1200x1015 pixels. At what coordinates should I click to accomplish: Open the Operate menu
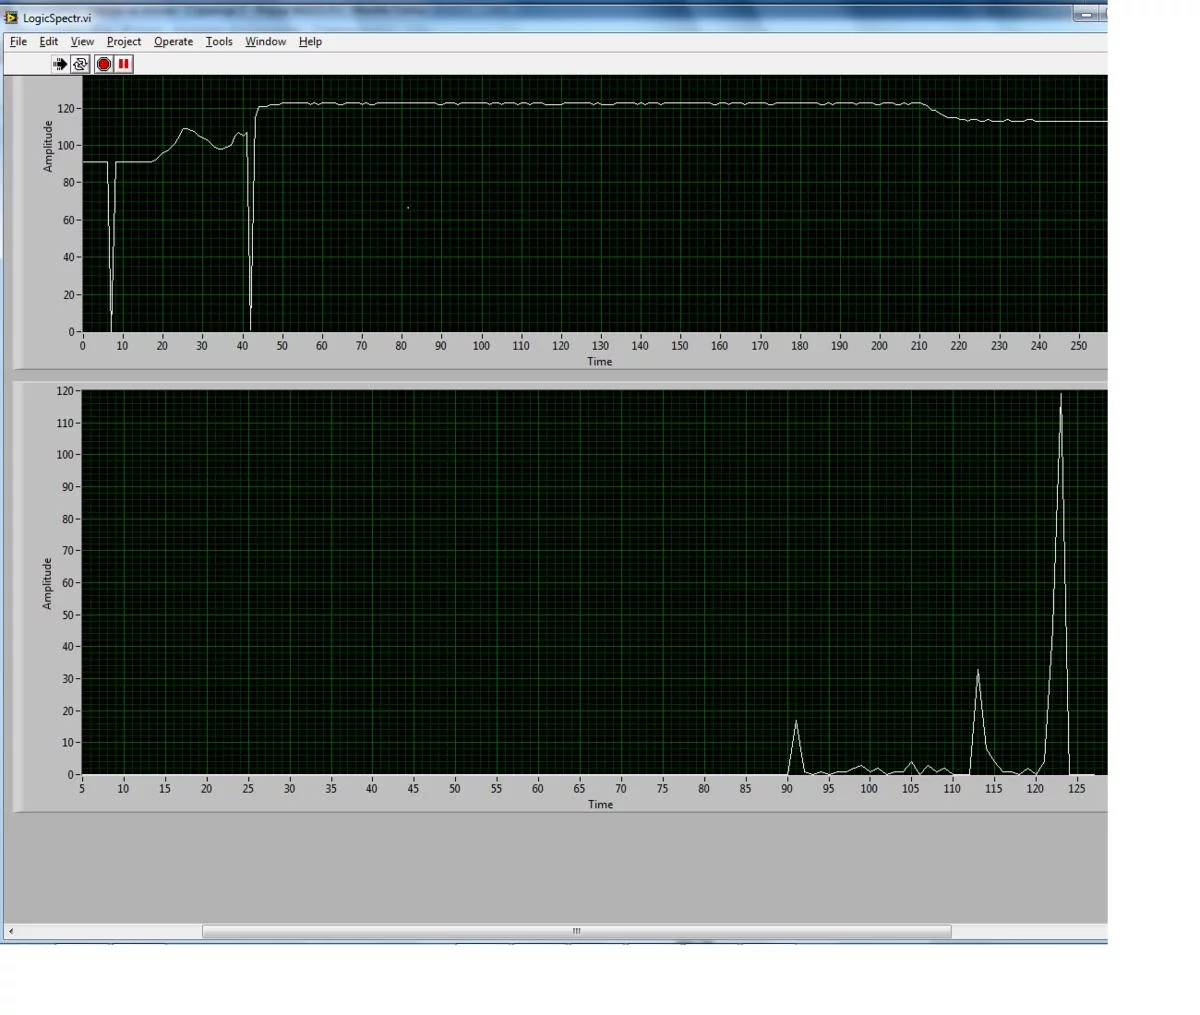click(173, 42)
